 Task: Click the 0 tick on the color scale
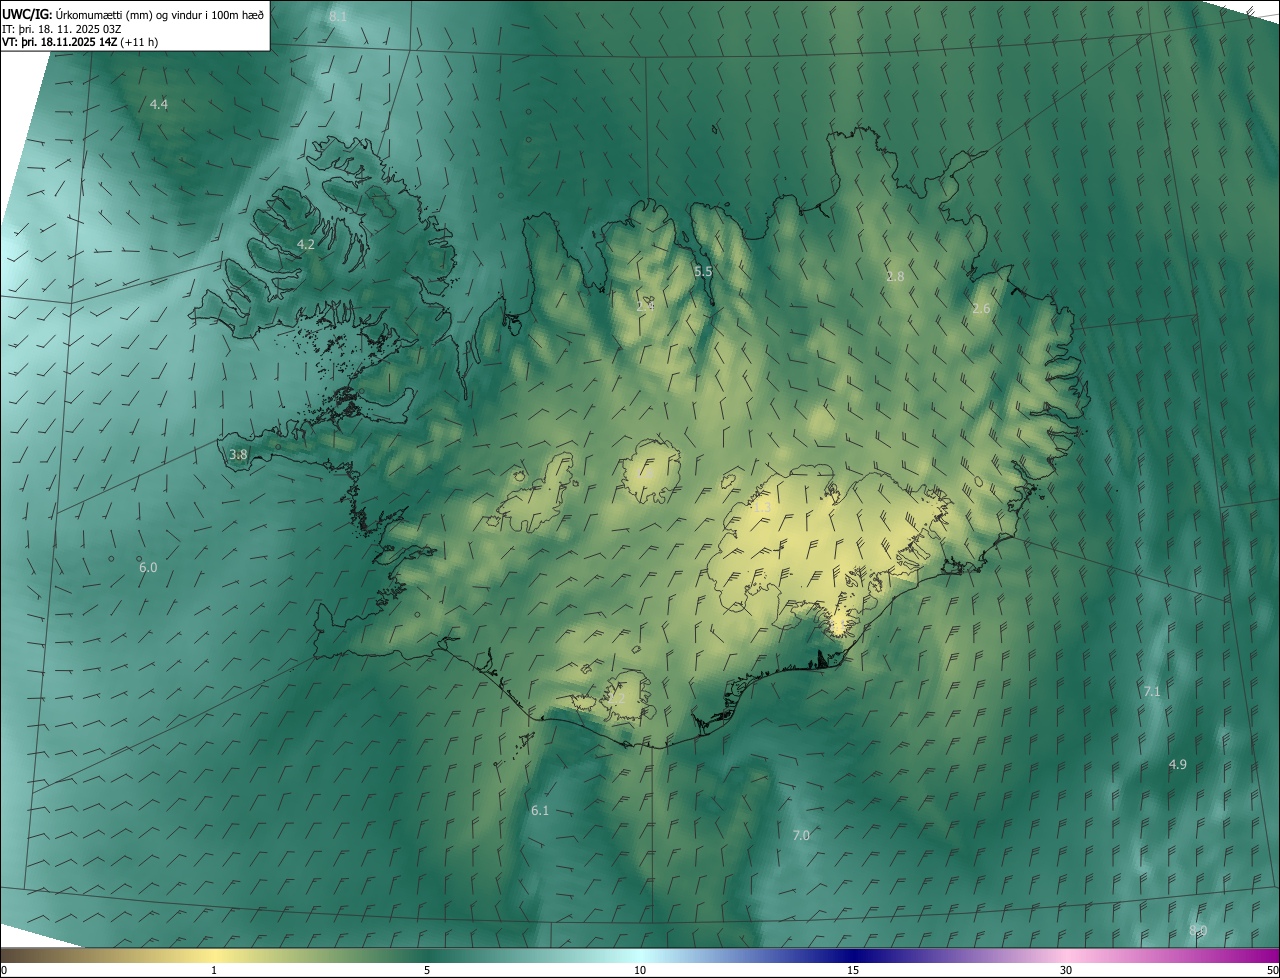tap(4, 970)
